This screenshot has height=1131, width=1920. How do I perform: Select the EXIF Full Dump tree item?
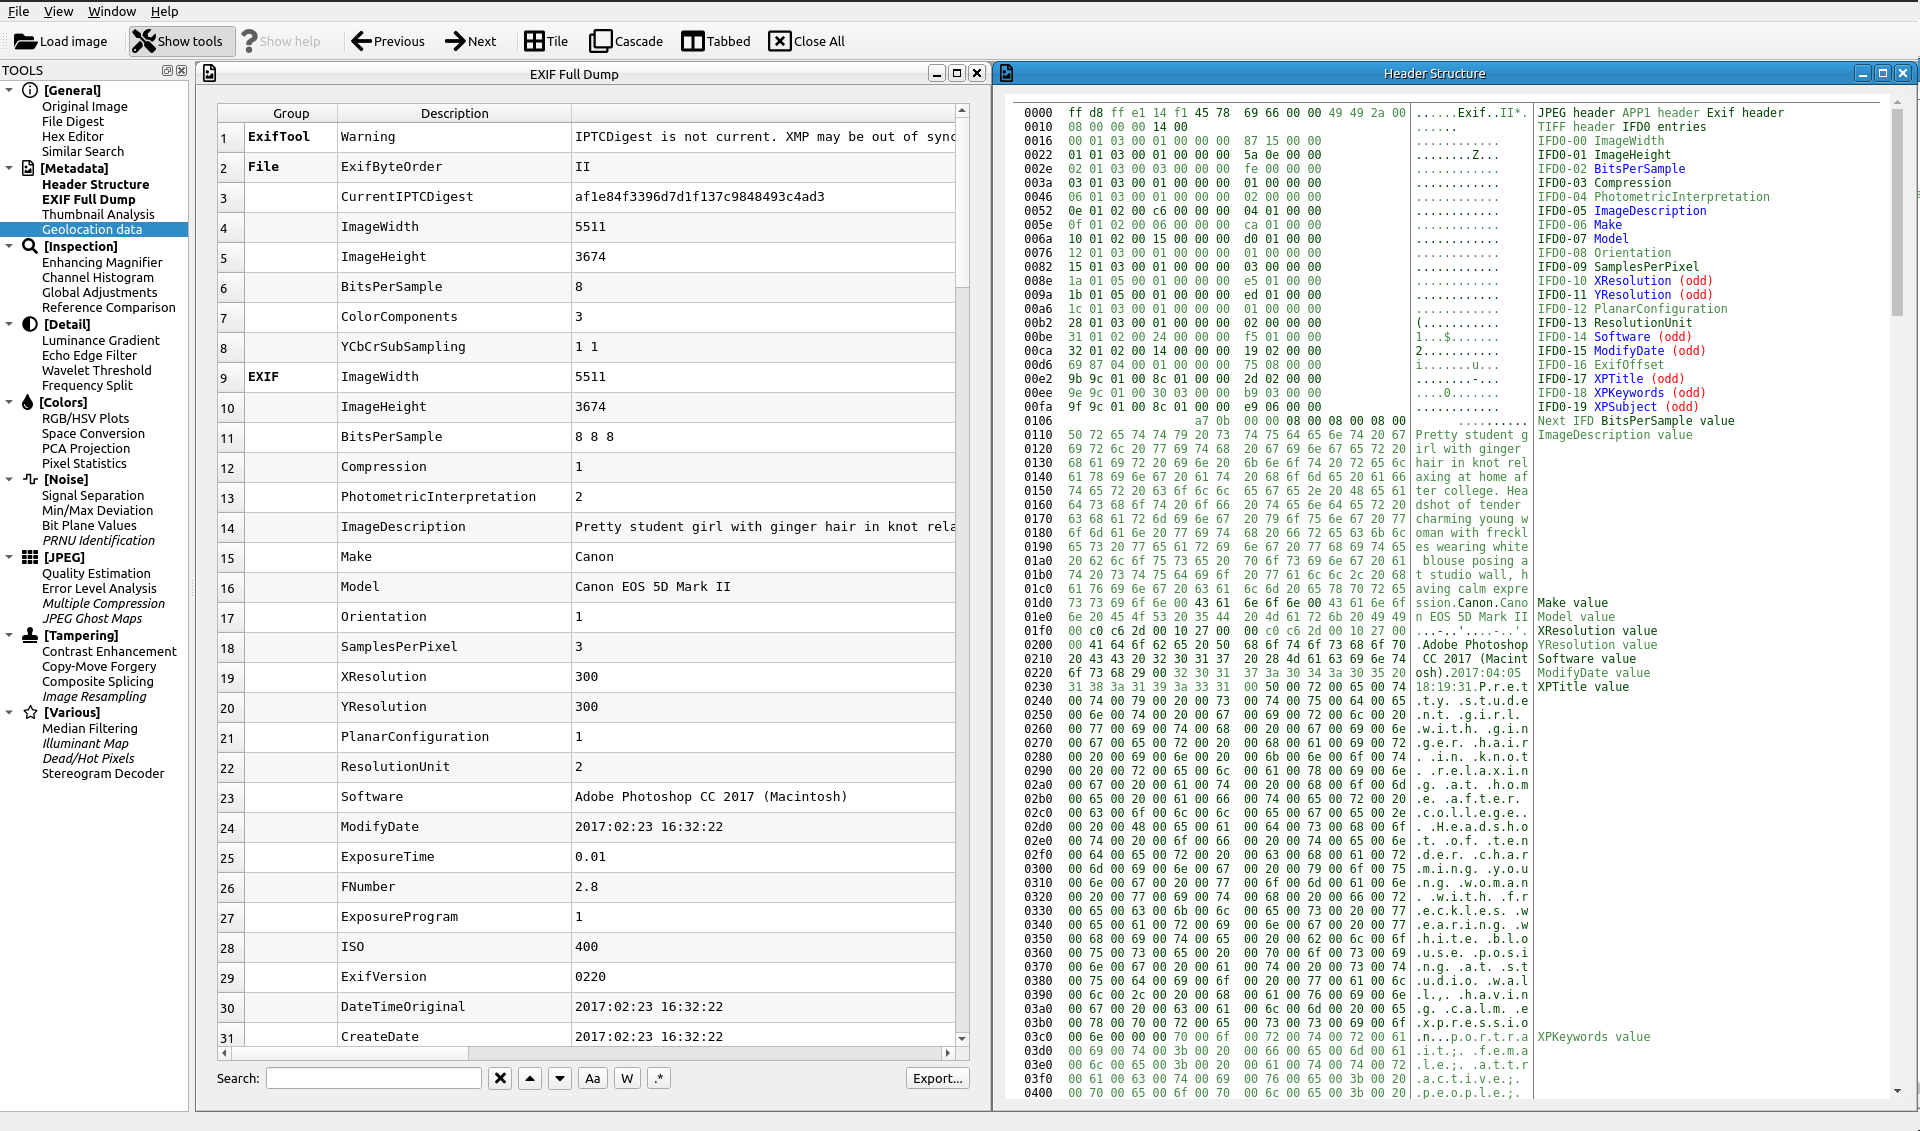coord(89,199)
